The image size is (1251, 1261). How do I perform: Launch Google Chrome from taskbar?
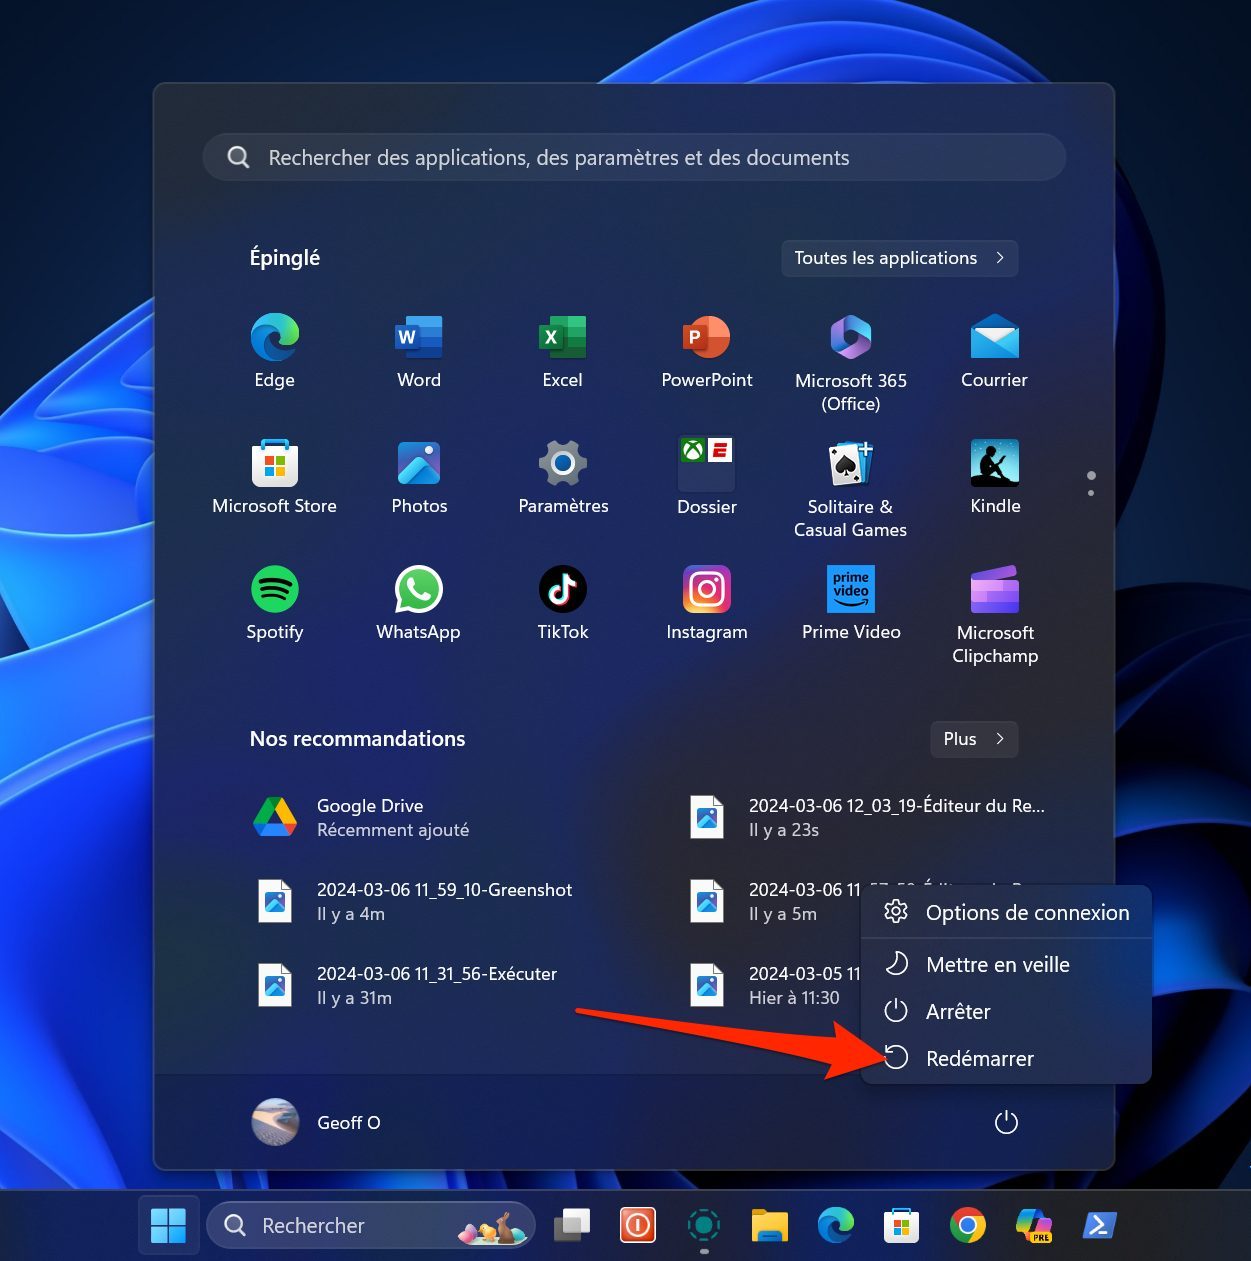click(967, 1225)
